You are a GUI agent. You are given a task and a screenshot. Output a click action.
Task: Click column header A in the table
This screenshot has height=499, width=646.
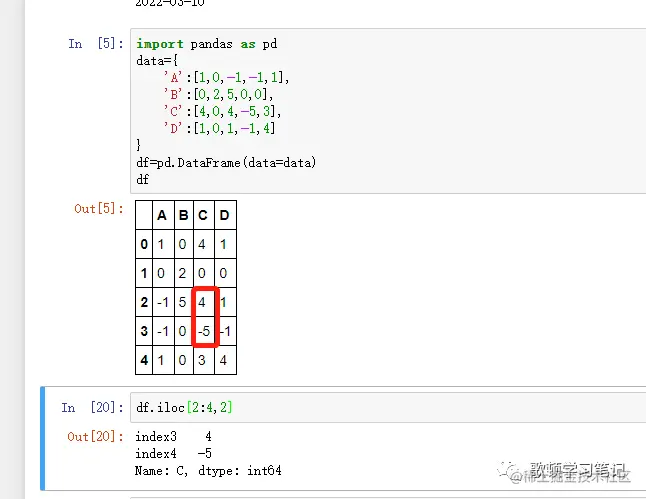[x=163, y=215]
